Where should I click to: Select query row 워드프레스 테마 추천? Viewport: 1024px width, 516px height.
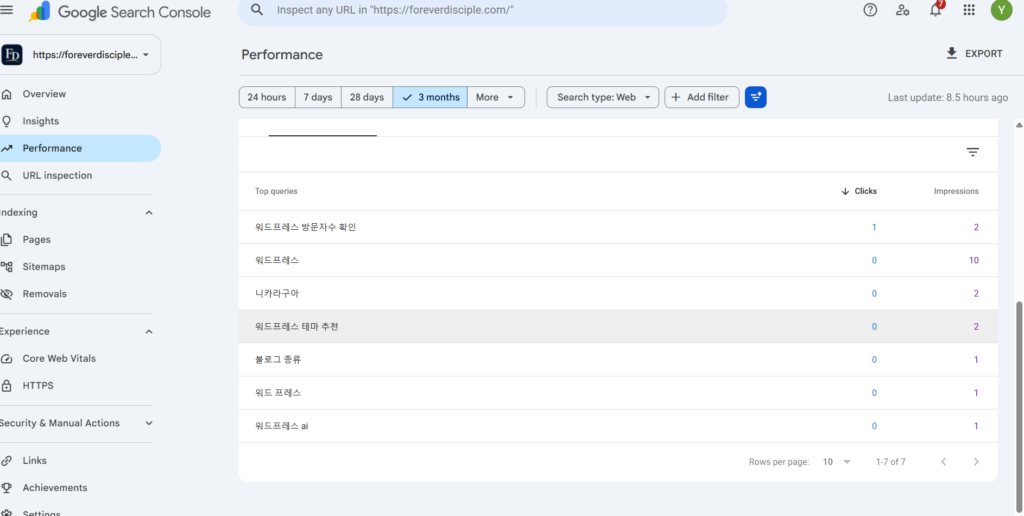click(x=618, y=327)
